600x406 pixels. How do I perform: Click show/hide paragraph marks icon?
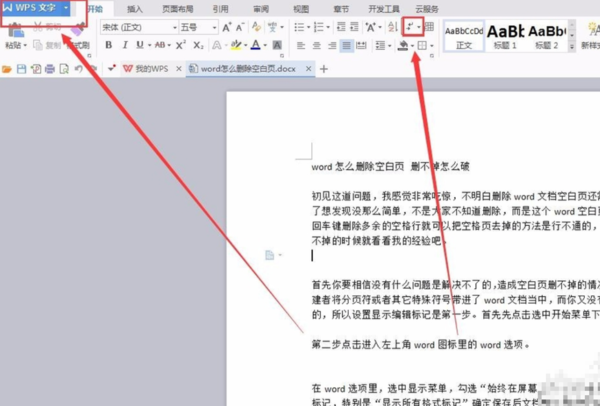410,27
